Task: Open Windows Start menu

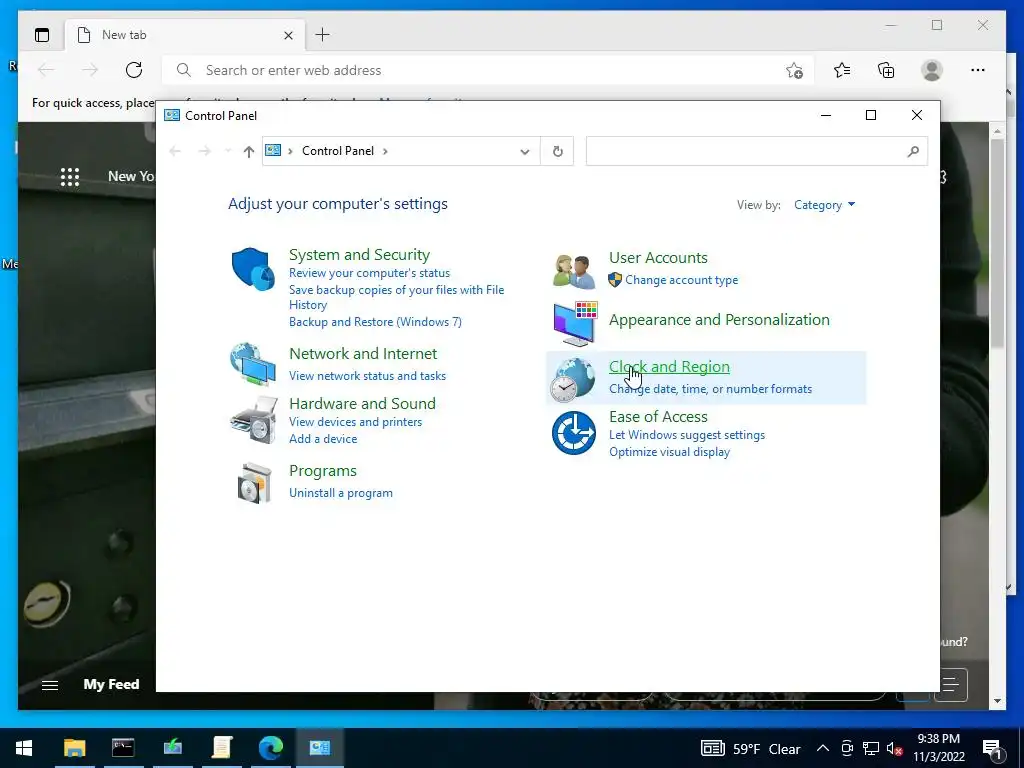Action: pos(24,747)
